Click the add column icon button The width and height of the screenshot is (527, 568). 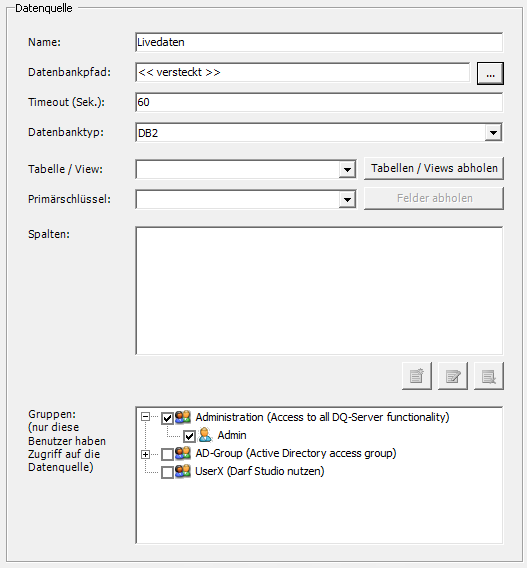click(x=417, y=376)
